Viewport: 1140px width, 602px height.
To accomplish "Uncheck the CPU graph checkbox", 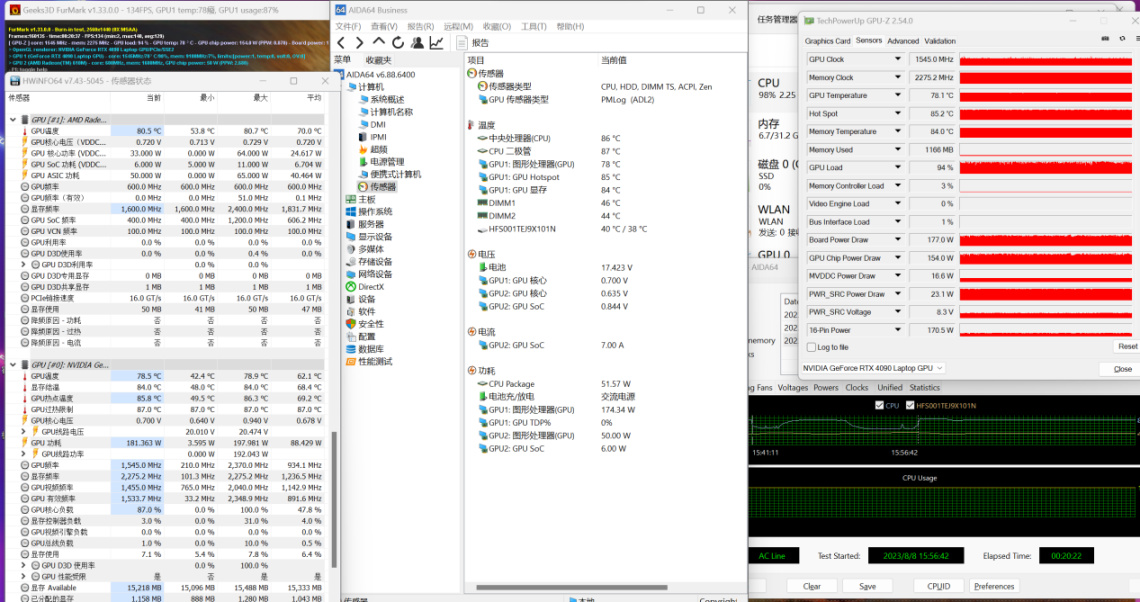I will (x=878, y=405).
